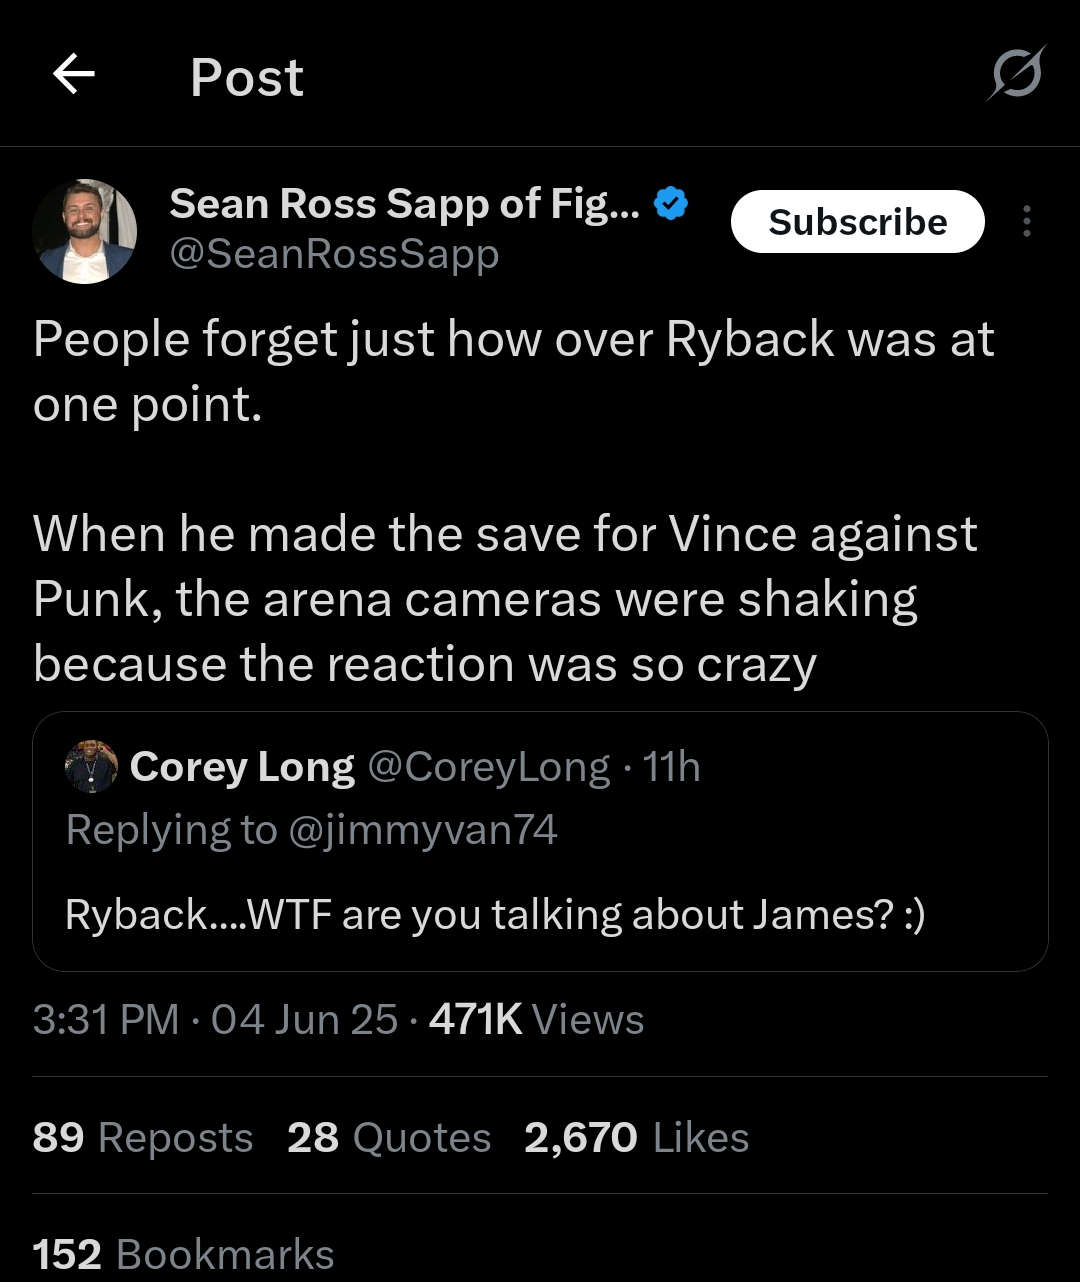Tap the blue verified badge
Image resolution: width=1080 pixels, height=1282 pixels.
click(x=670, y=204)
